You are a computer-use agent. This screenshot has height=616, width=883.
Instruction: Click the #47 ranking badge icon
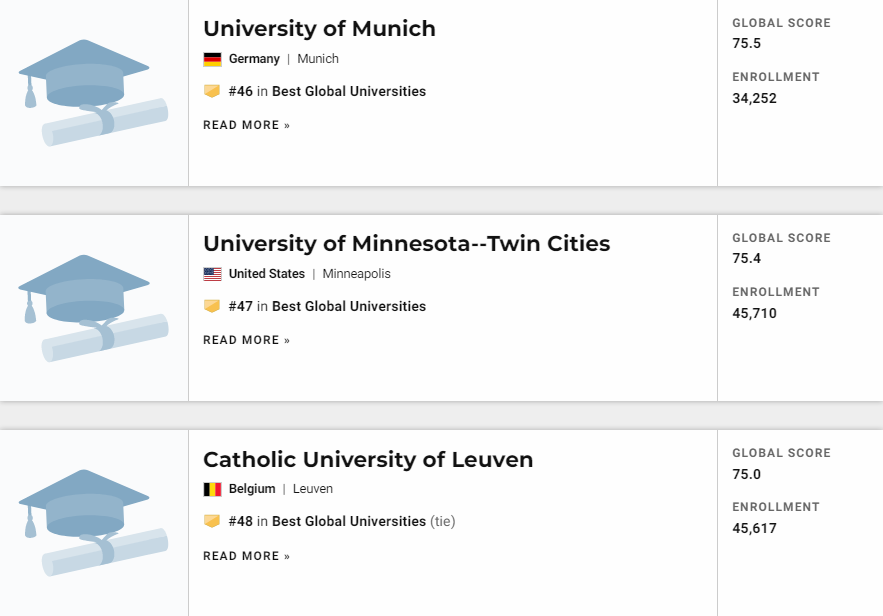pyautogui.click(x=211, y=306)
